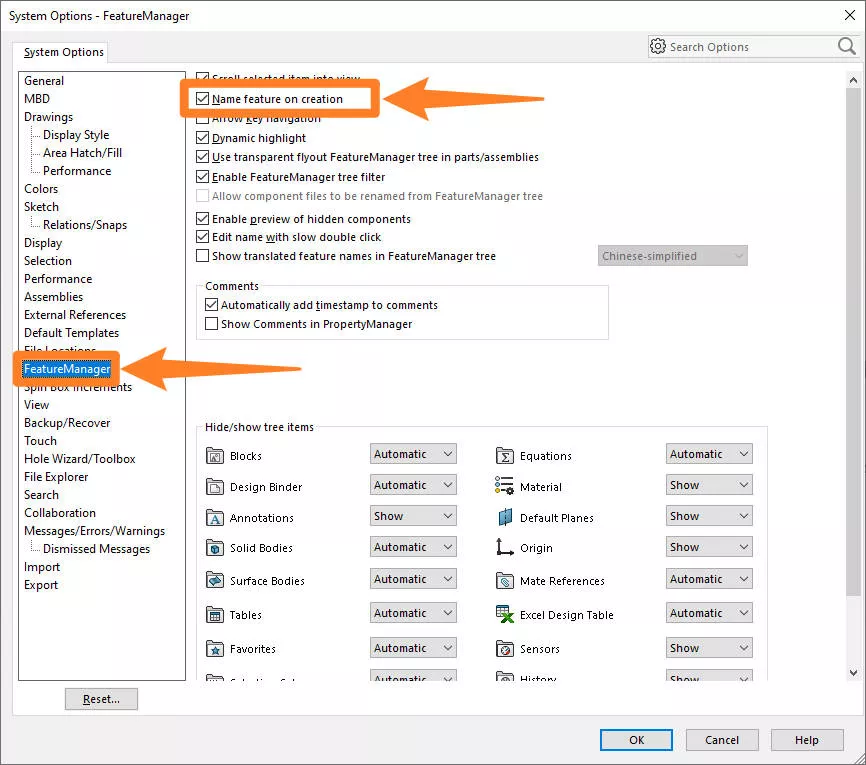This screenshot has width=866, height=765.
Task: Click the search magnifier icon
Action: click(846, 47)
